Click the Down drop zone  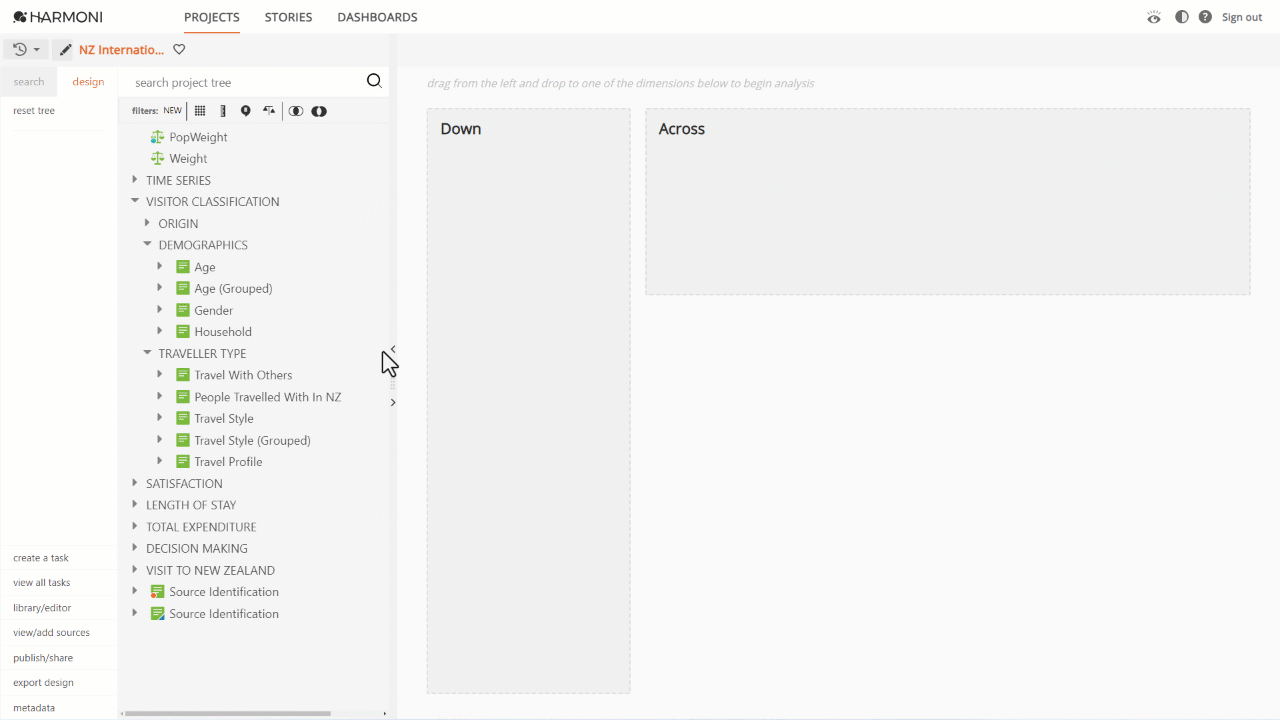[x=528, y=401]
